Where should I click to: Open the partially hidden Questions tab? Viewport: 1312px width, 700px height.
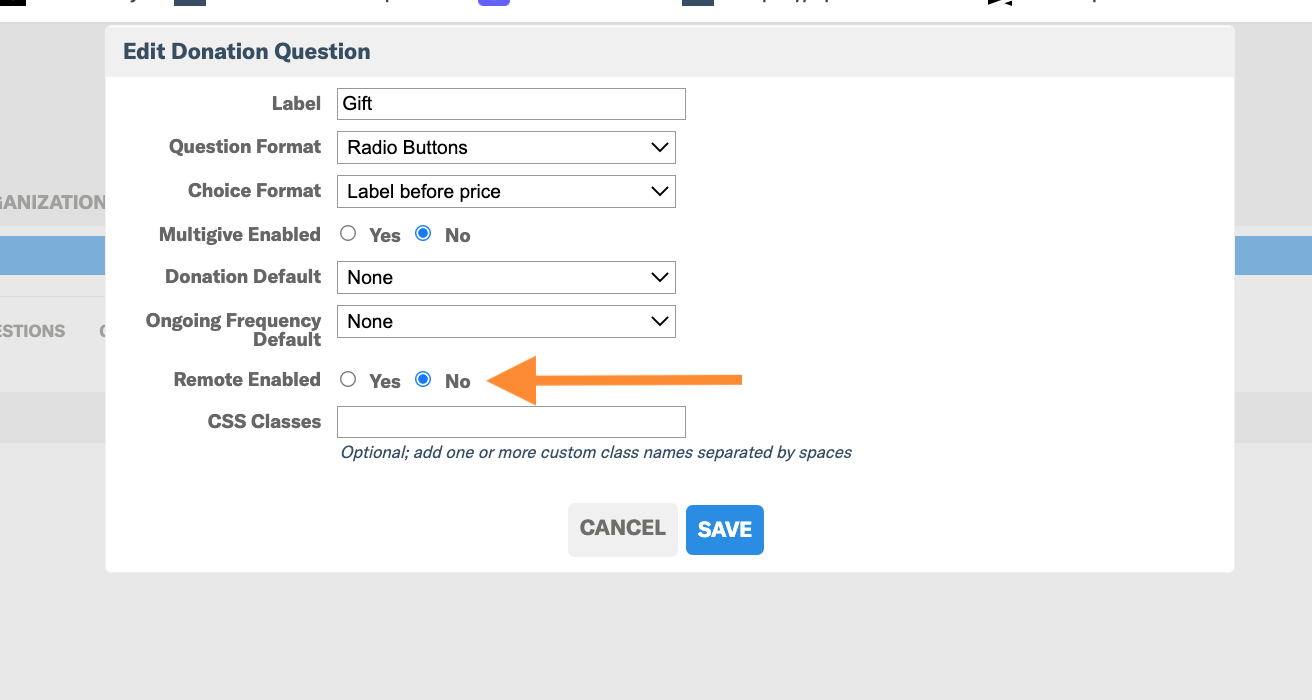(x=33, y=331)
